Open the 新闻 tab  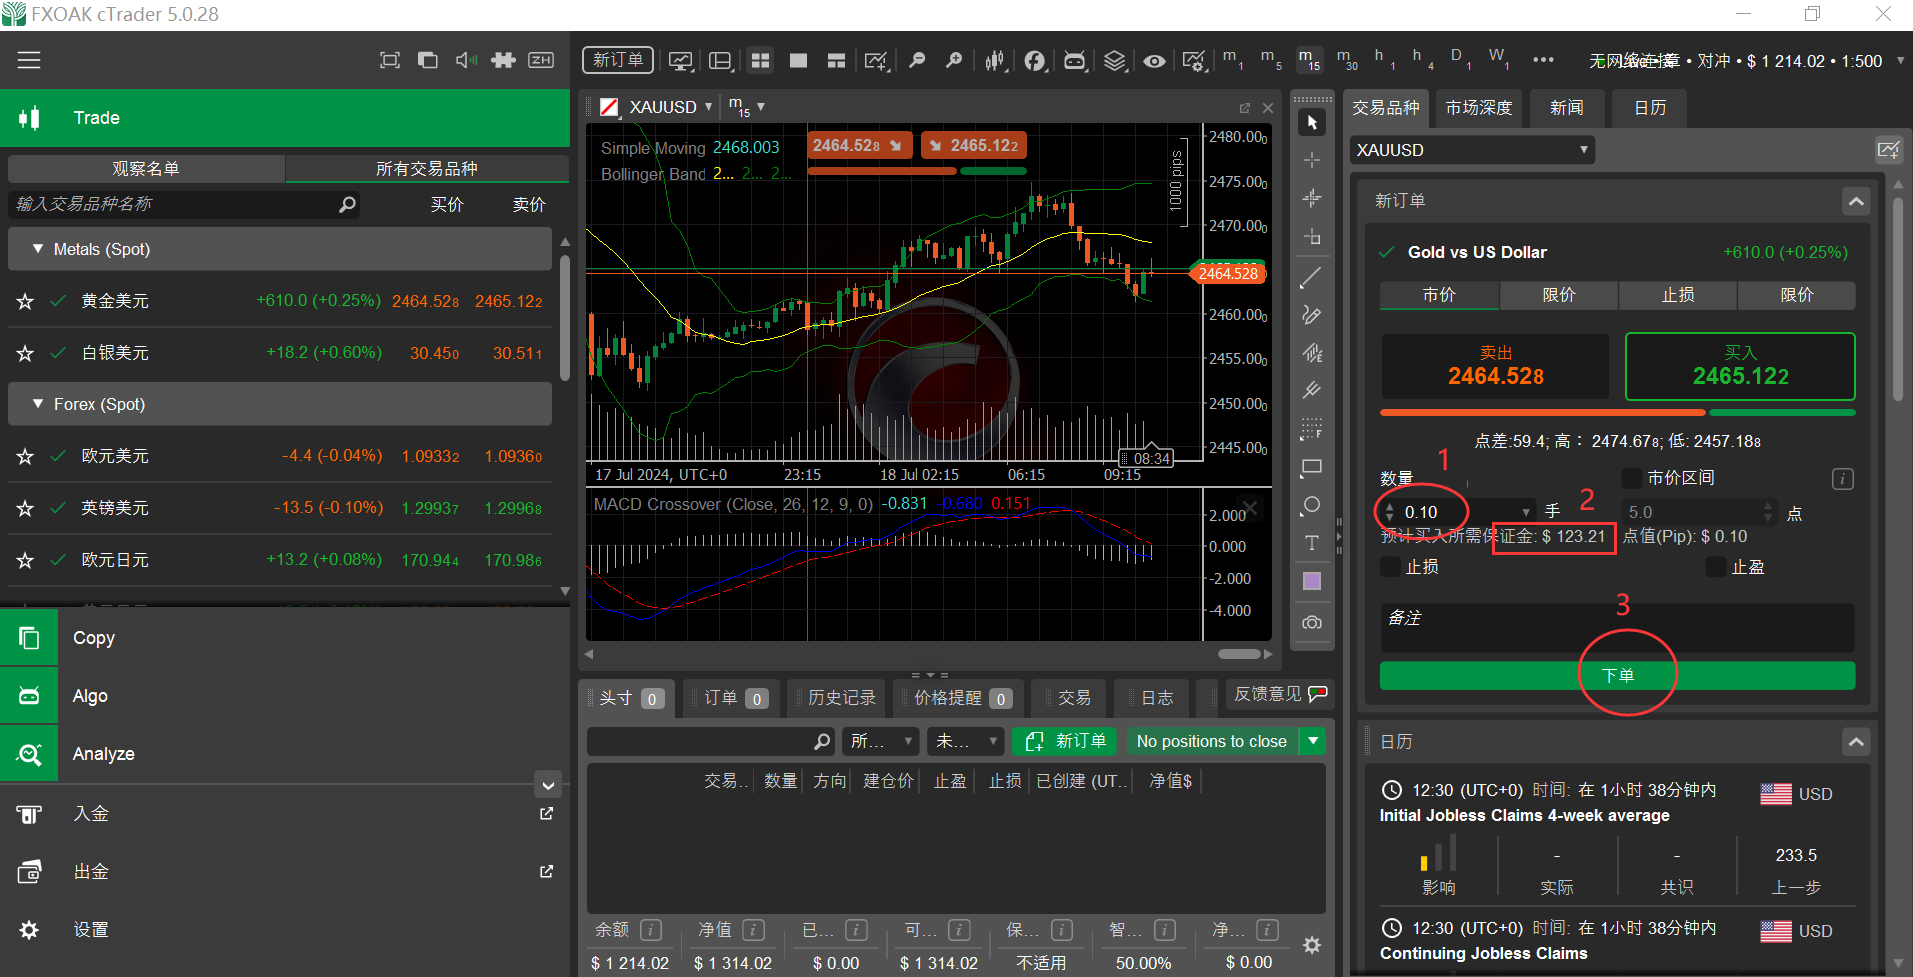click(x=1567, y=108)
